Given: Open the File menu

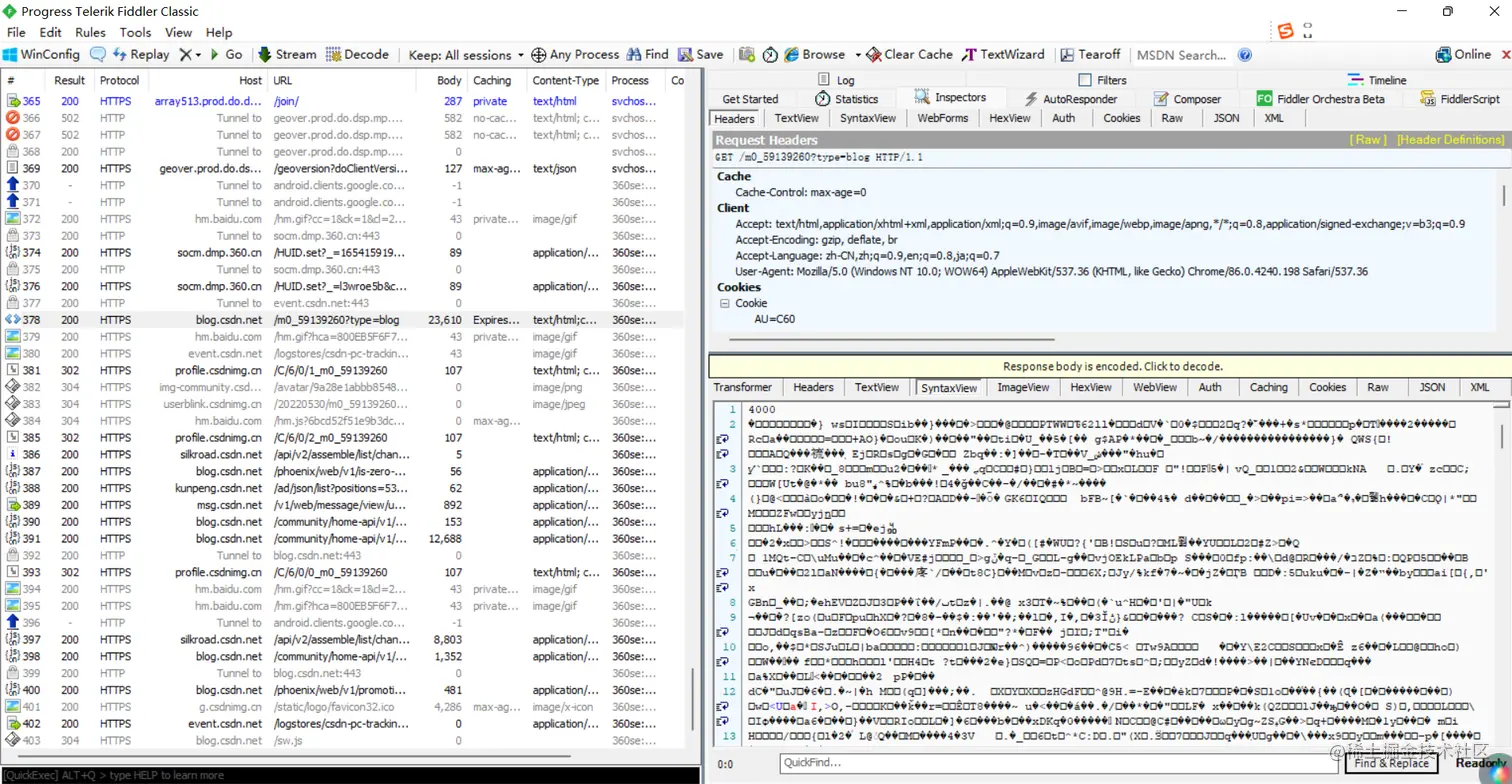Looking at the screenshot, I should click(16, 32).
